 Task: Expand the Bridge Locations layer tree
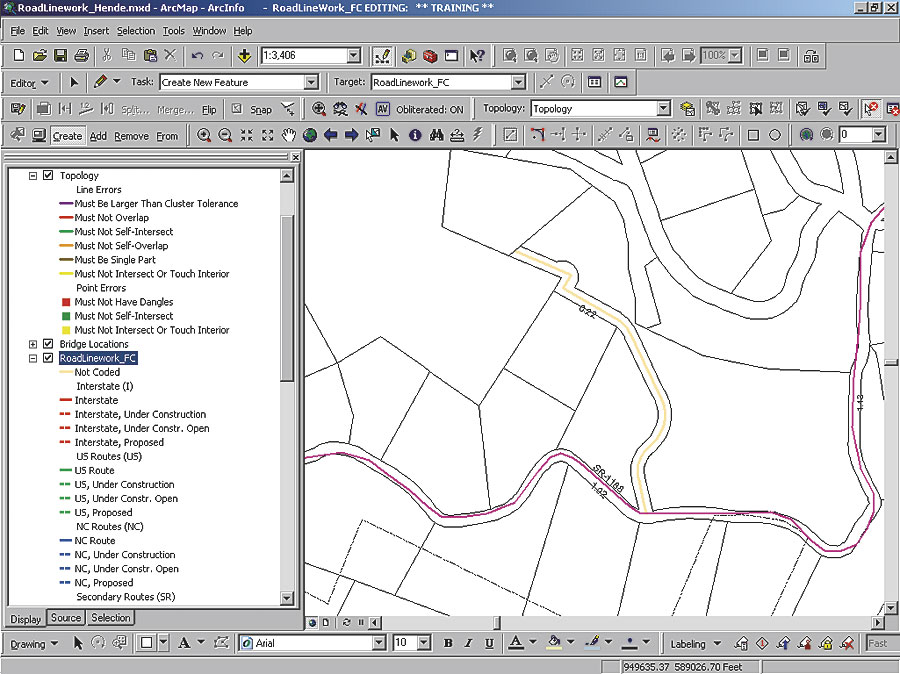tap(33, 344)
